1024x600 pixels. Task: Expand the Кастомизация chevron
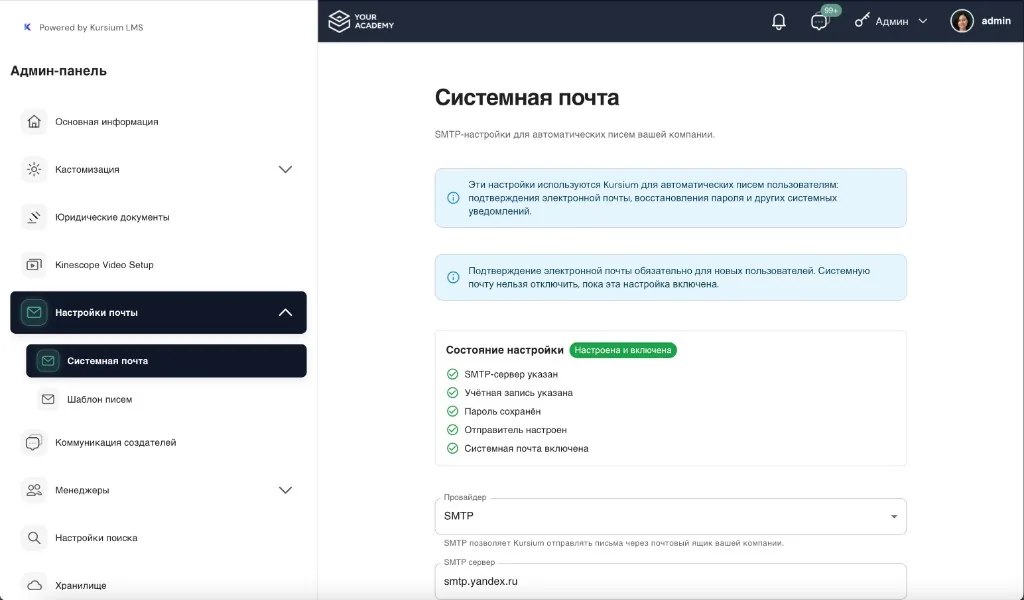[x=285, y=169]
